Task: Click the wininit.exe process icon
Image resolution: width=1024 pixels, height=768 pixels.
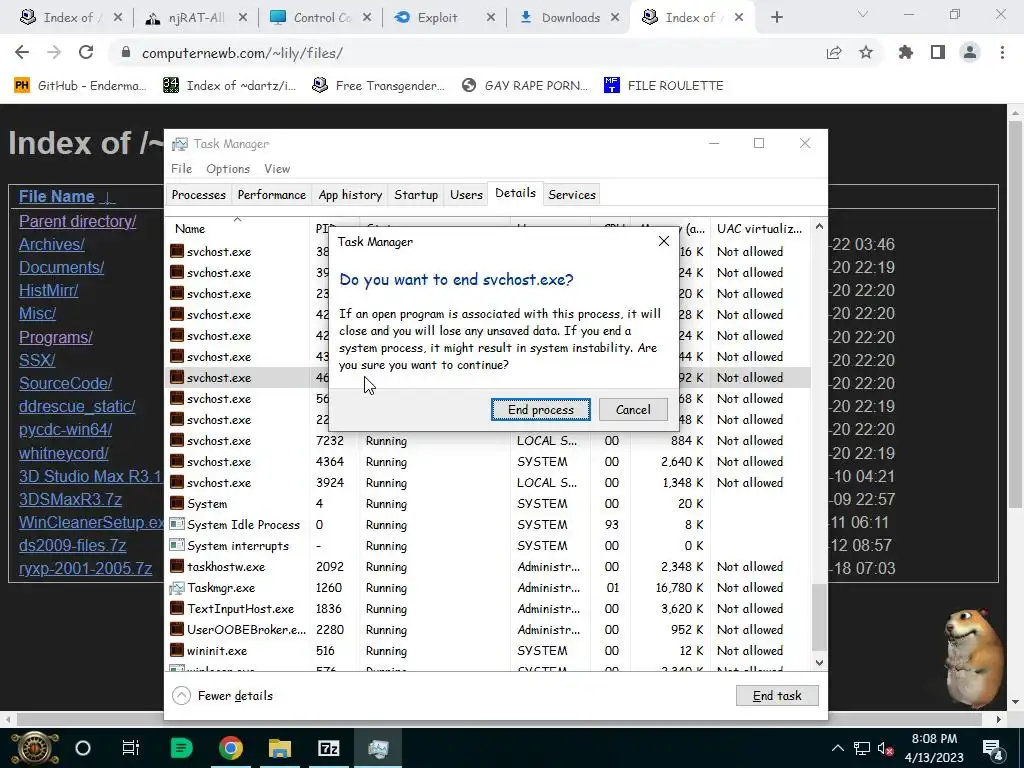Action: click(176, 650)
